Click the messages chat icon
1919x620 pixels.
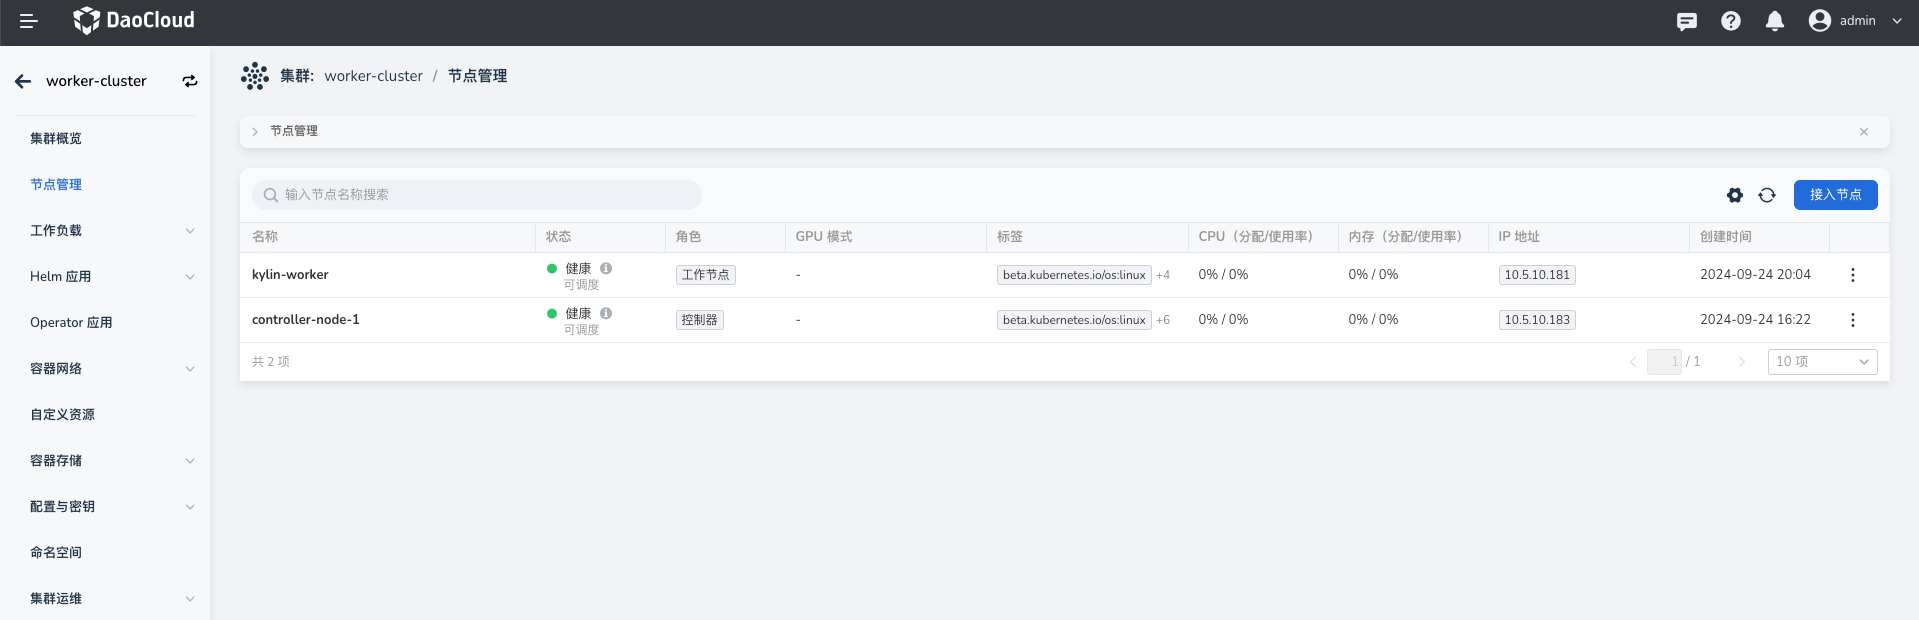[1687, 21]
